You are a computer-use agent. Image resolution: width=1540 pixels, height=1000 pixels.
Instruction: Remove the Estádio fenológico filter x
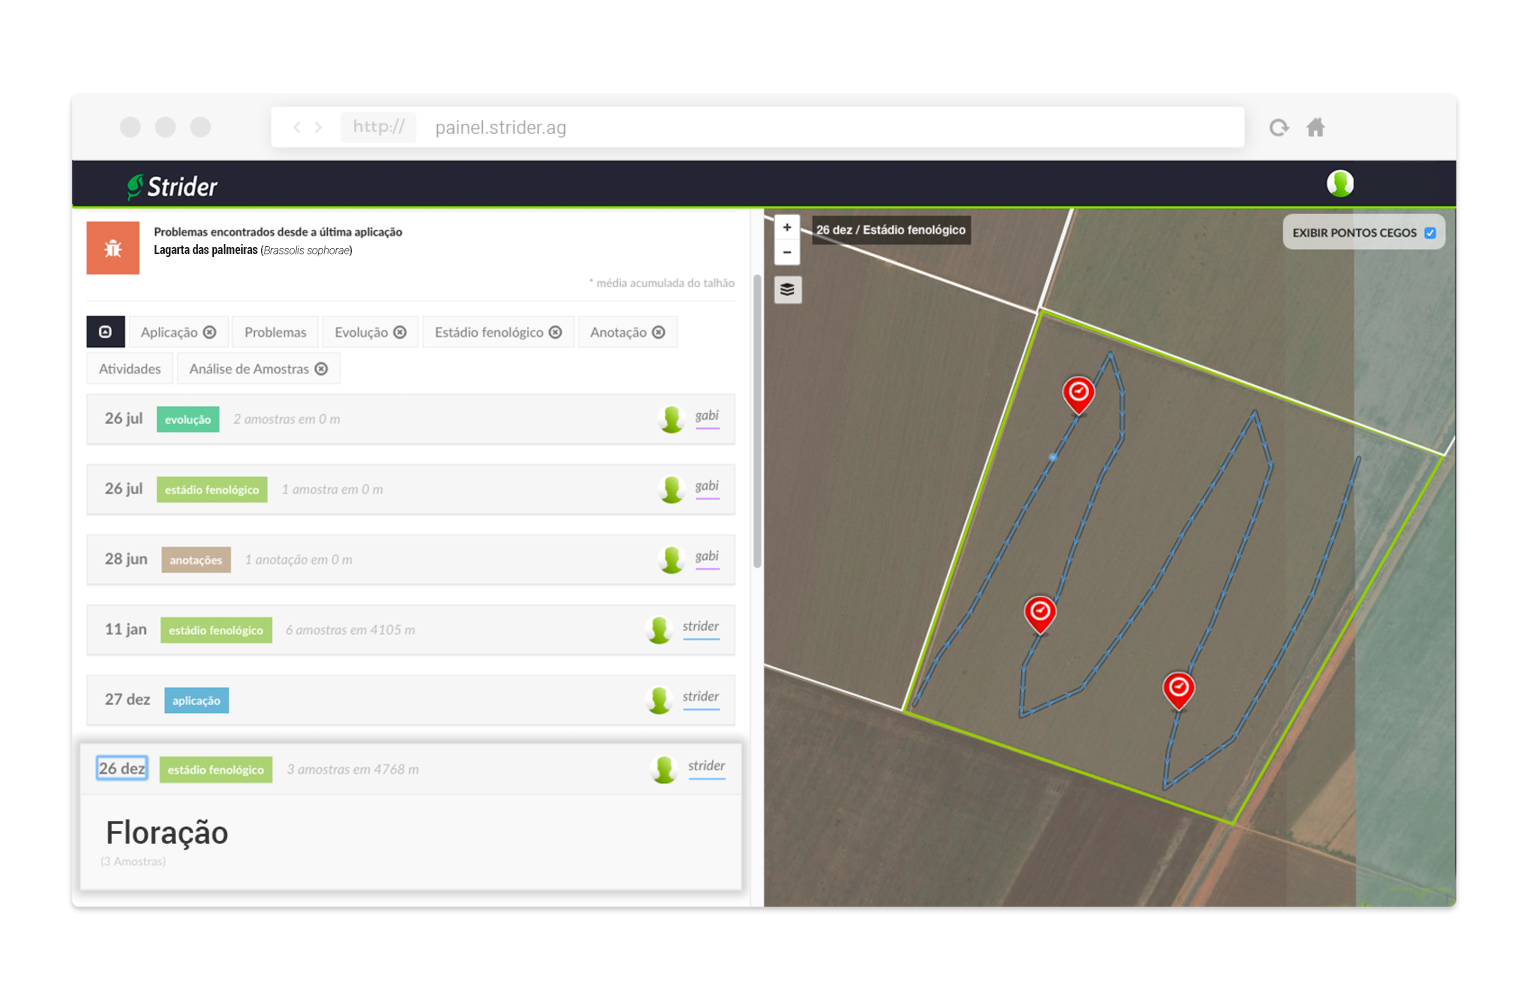[x=556, y=332]
